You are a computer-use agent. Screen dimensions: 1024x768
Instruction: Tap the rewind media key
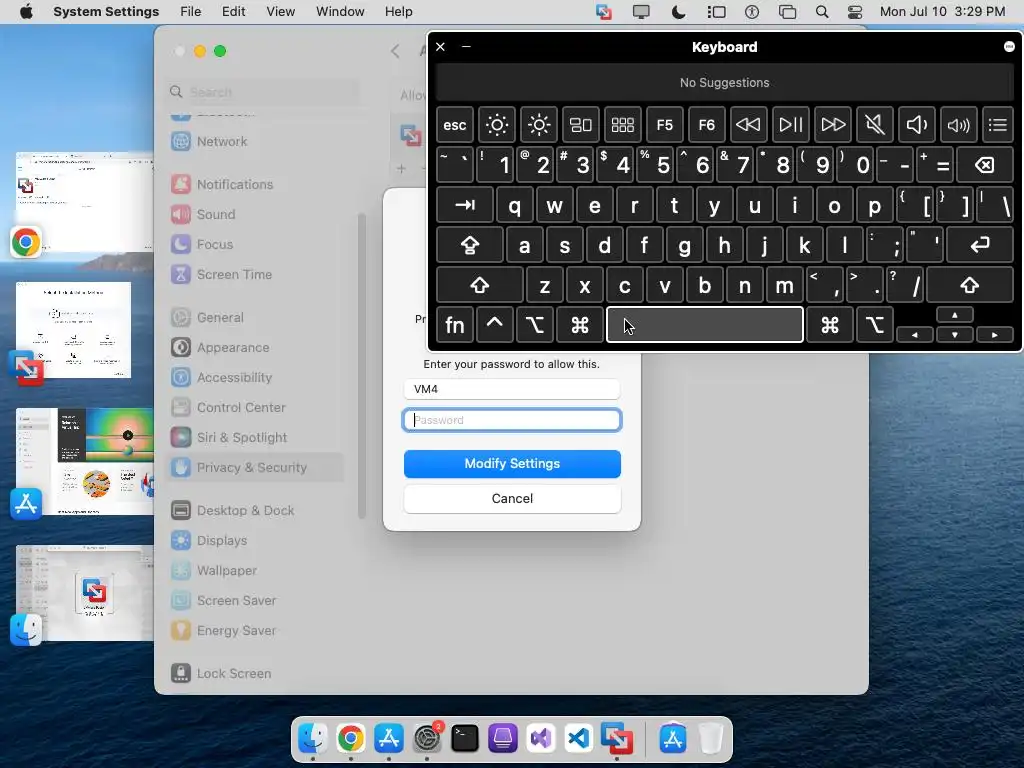748,125
